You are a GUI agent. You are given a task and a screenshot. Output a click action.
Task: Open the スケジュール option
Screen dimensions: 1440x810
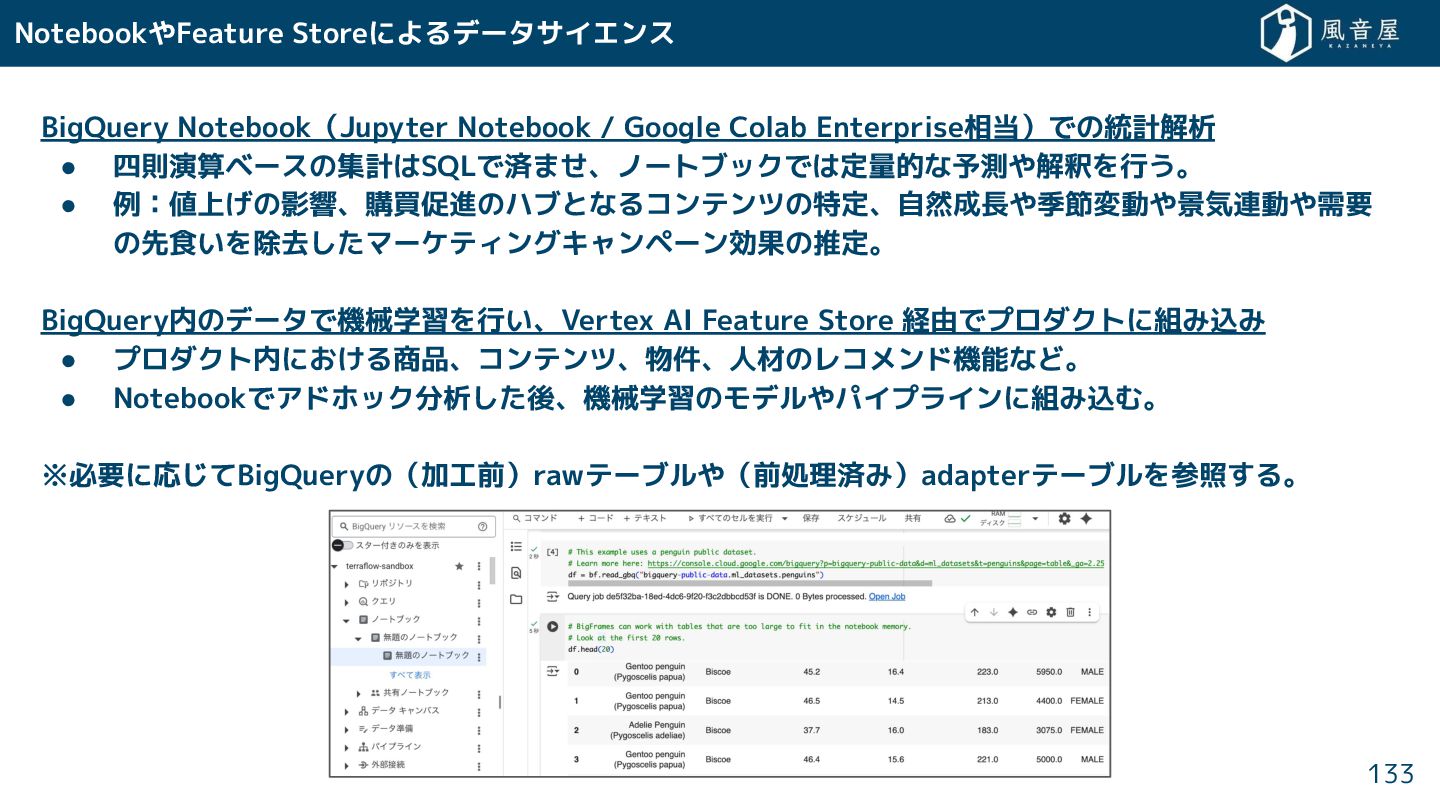coord(862,519)
